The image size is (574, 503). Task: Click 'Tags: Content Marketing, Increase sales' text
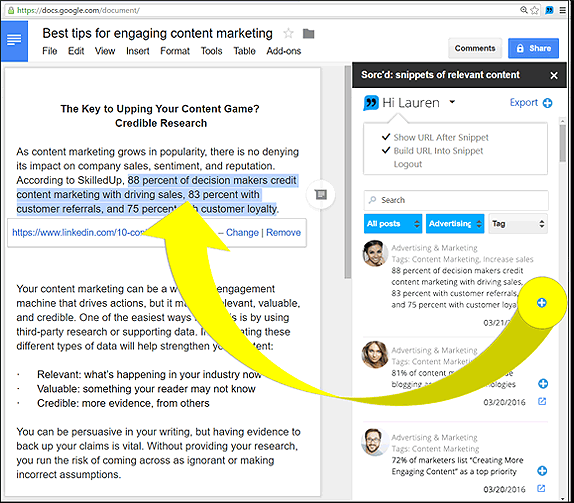tap(462, 259)
